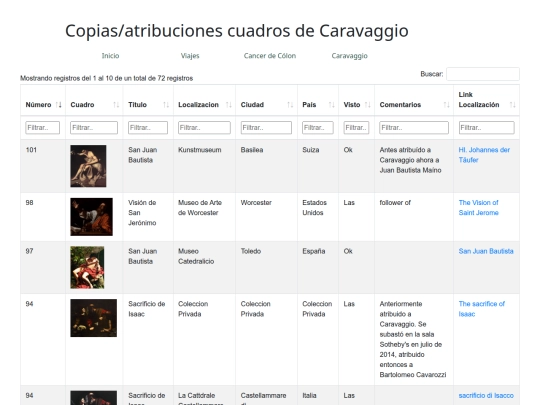The image size is (540, 405).
Task: Focus the Buscar search box
Action: pyautogui.click(x=483, y=74)
